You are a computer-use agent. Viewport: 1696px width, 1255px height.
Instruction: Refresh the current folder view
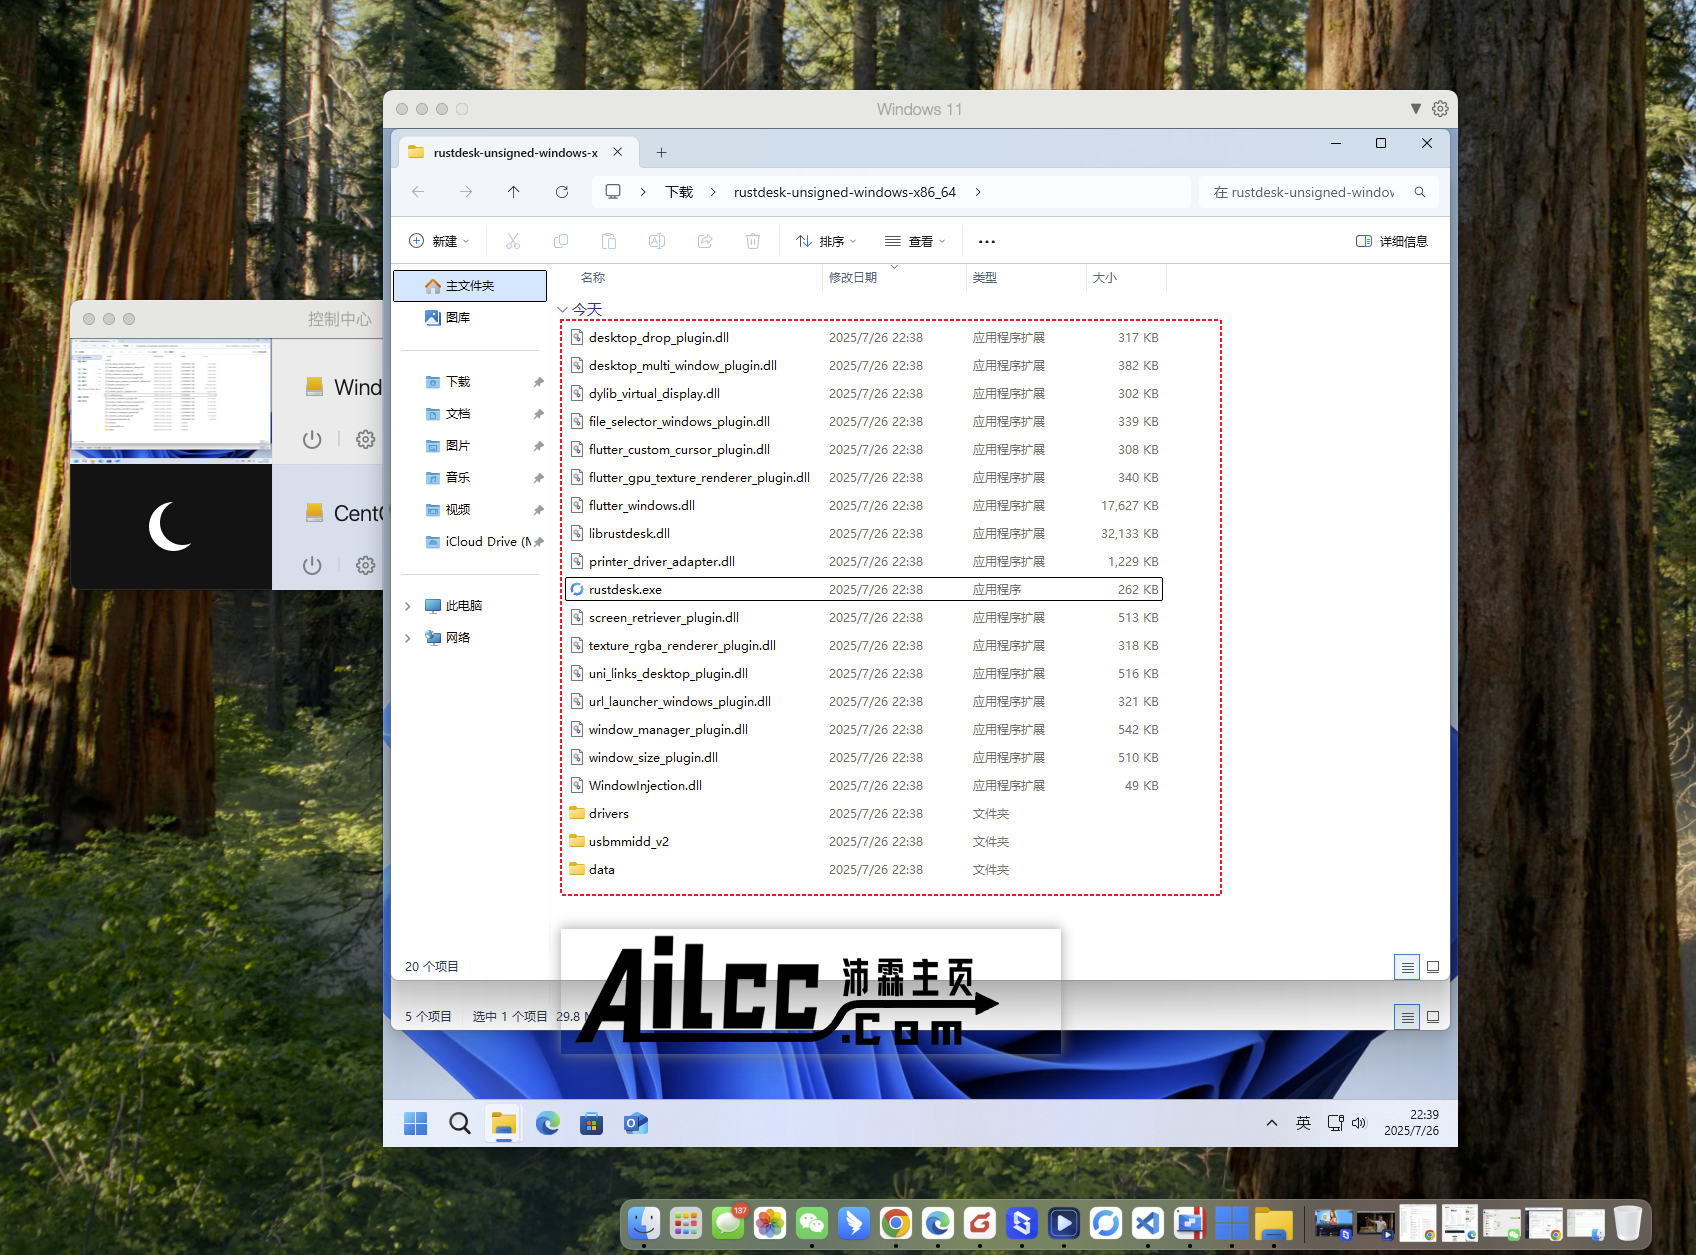coord(562,192)
